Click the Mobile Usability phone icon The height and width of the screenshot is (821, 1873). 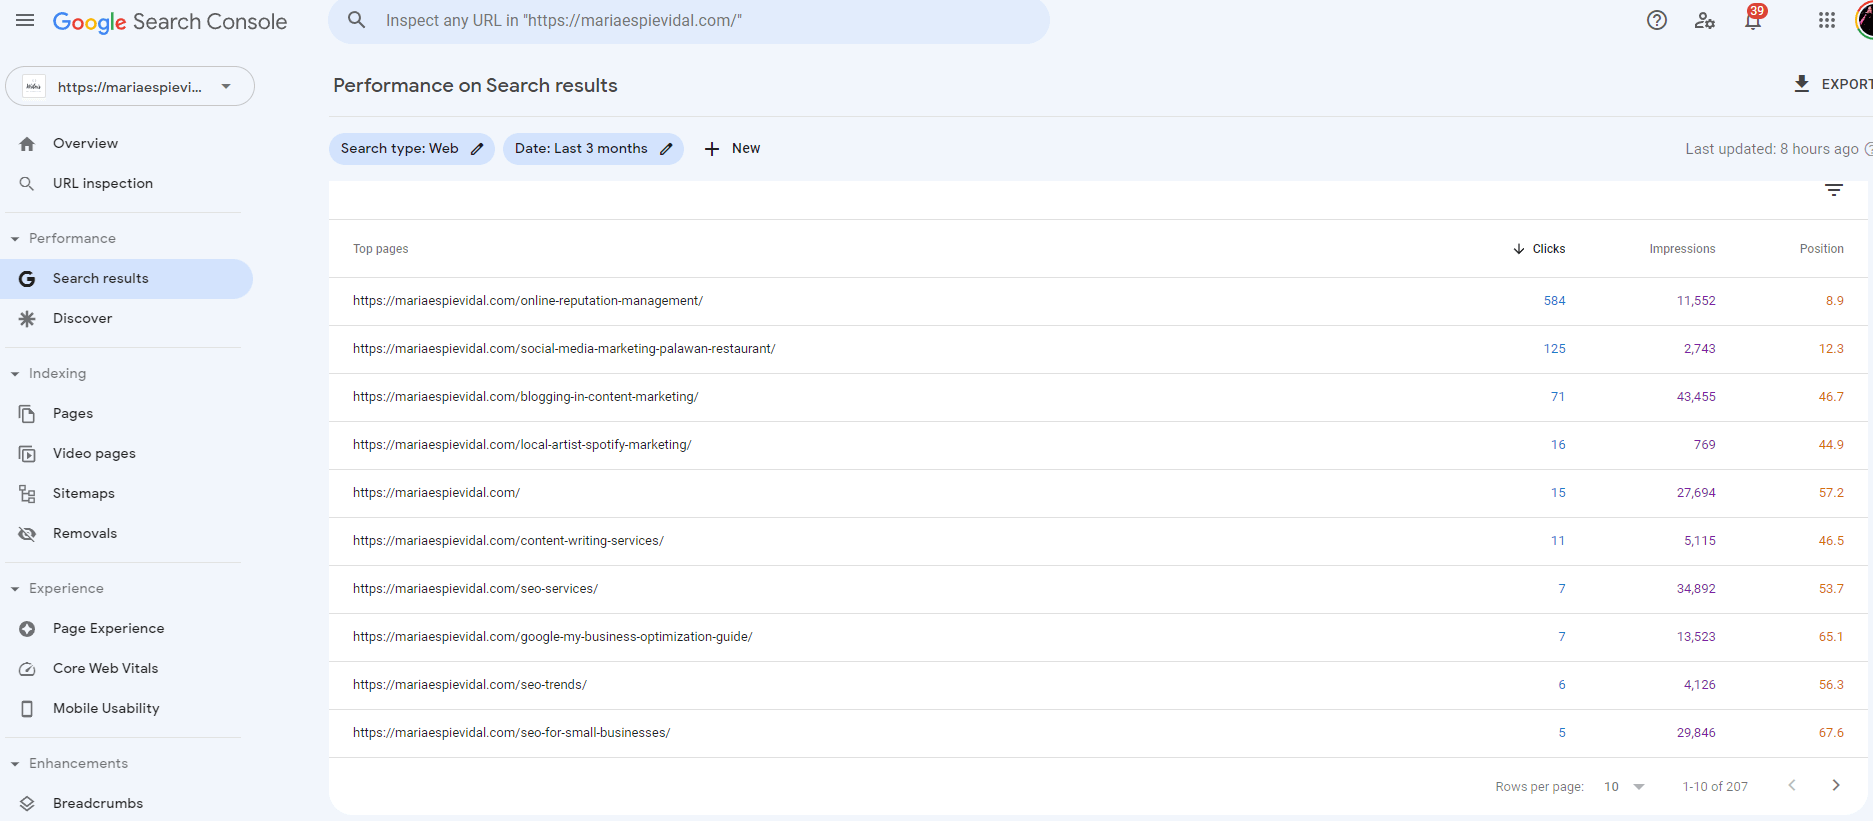pos(27,709)
